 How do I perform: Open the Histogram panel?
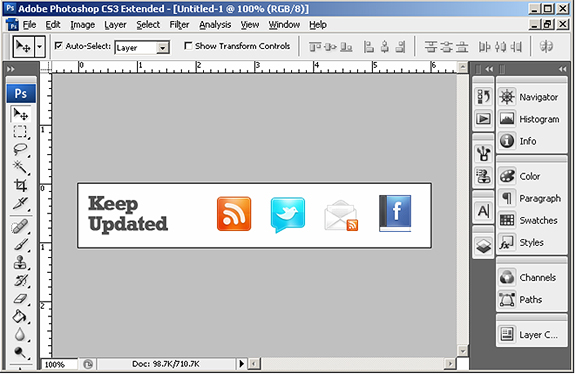pos(529,119)
